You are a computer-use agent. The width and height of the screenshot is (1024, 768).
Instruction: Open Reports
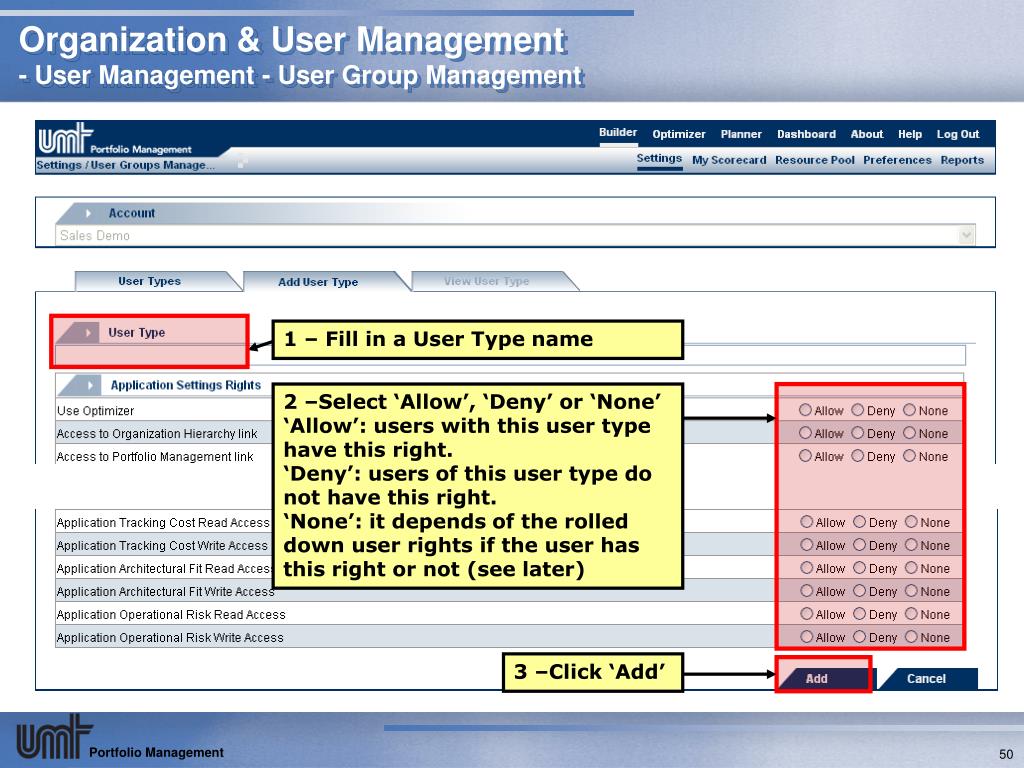[962, 160]
